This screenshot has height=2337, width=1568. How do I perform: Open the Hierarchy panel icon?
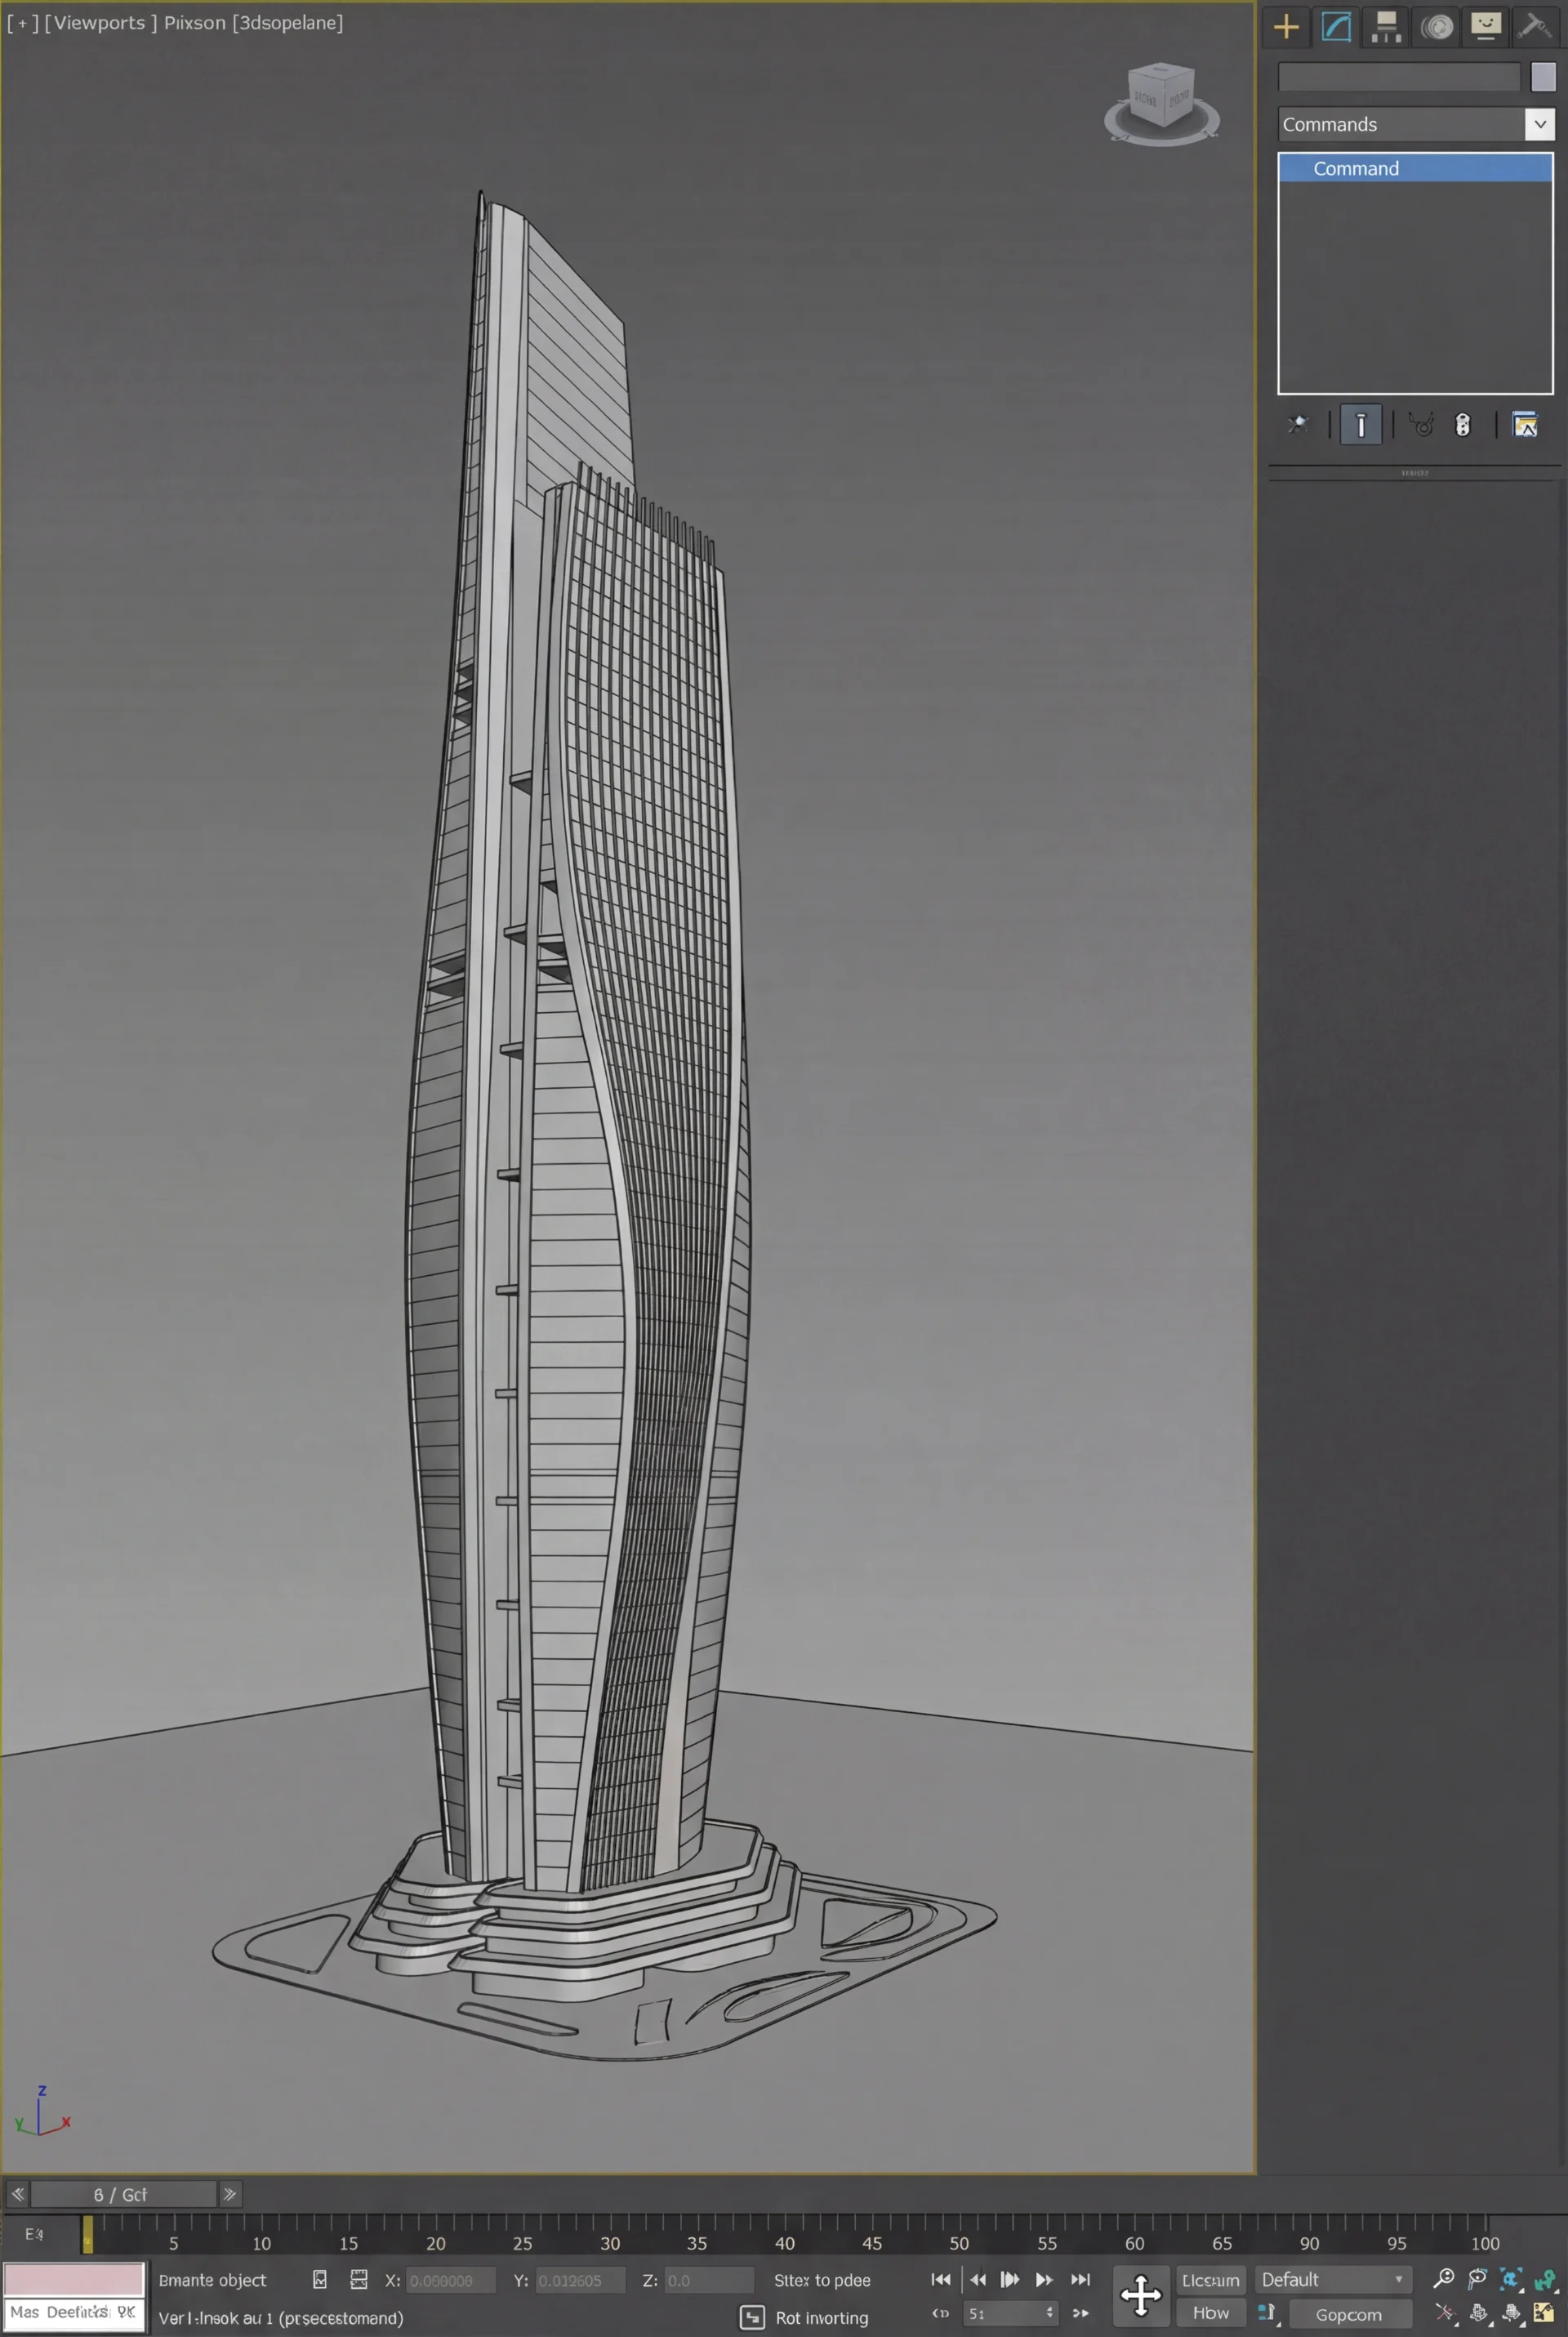(1386, 27)
